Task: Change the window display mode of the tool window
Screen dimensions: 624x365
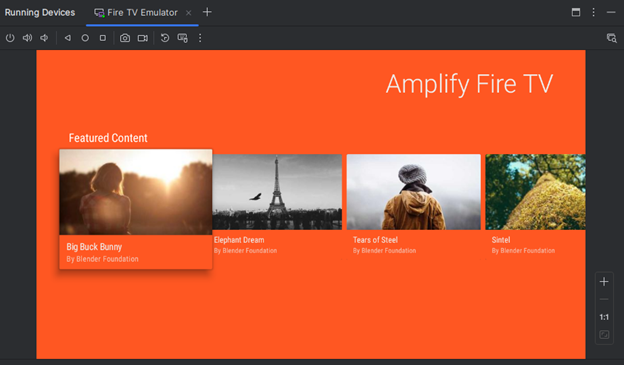Action: (576, 12)
